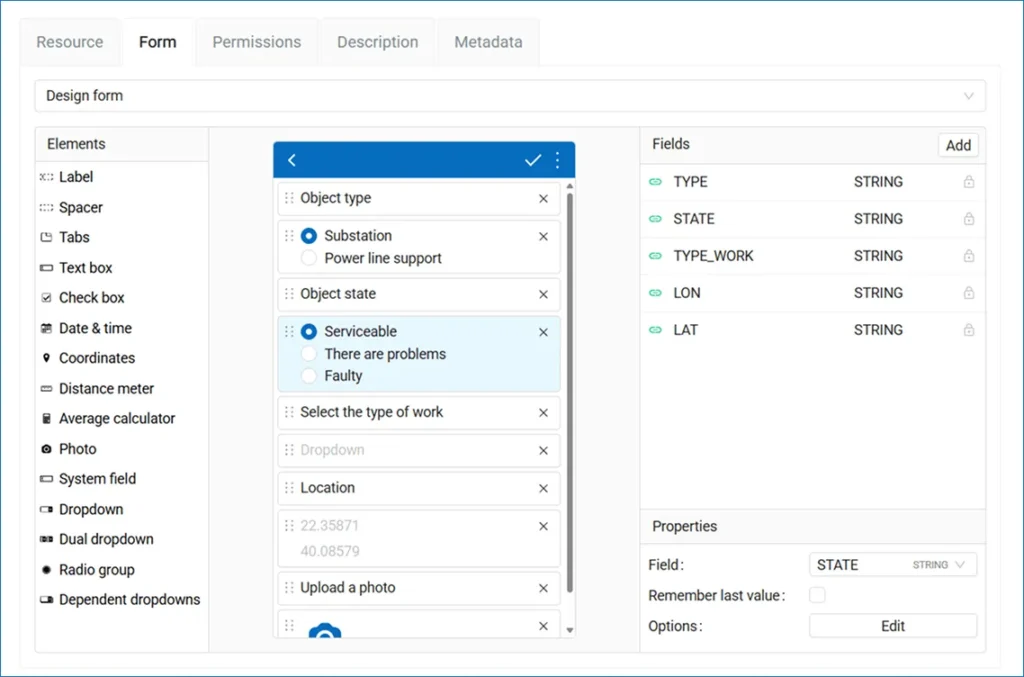Click the Add button in Fields panel
The image size is (1024, 677).
[x=958, y=145]
